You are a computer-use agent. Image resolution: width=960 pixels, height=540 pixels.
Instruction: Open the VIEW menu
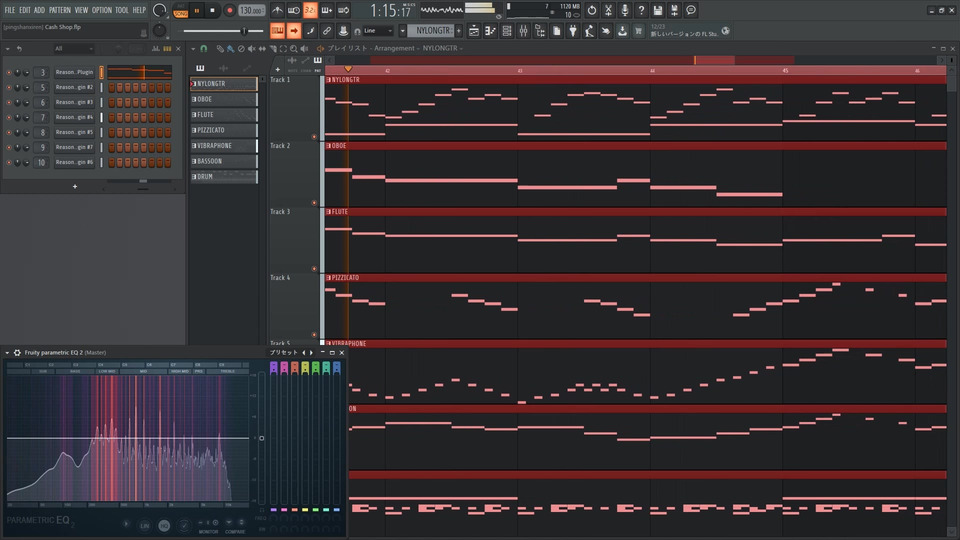pos(81,10)
